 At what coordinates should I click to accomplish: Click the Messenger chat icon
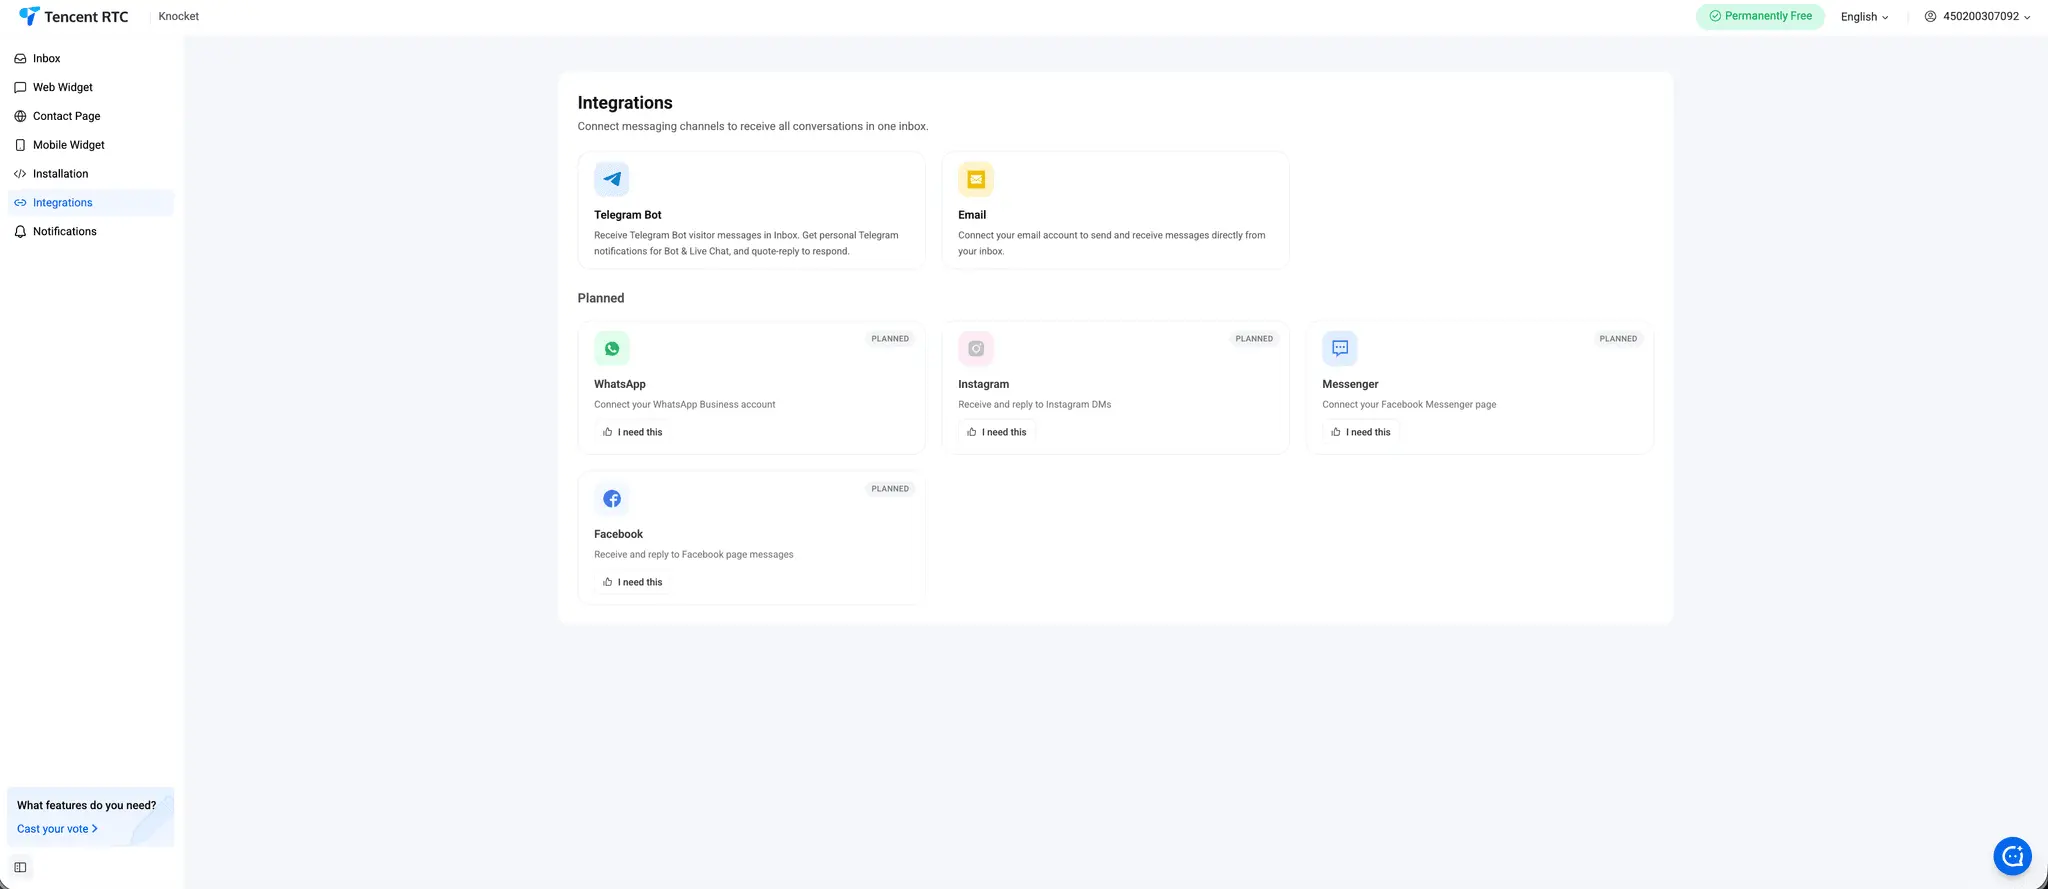[x=1340, y=348]
